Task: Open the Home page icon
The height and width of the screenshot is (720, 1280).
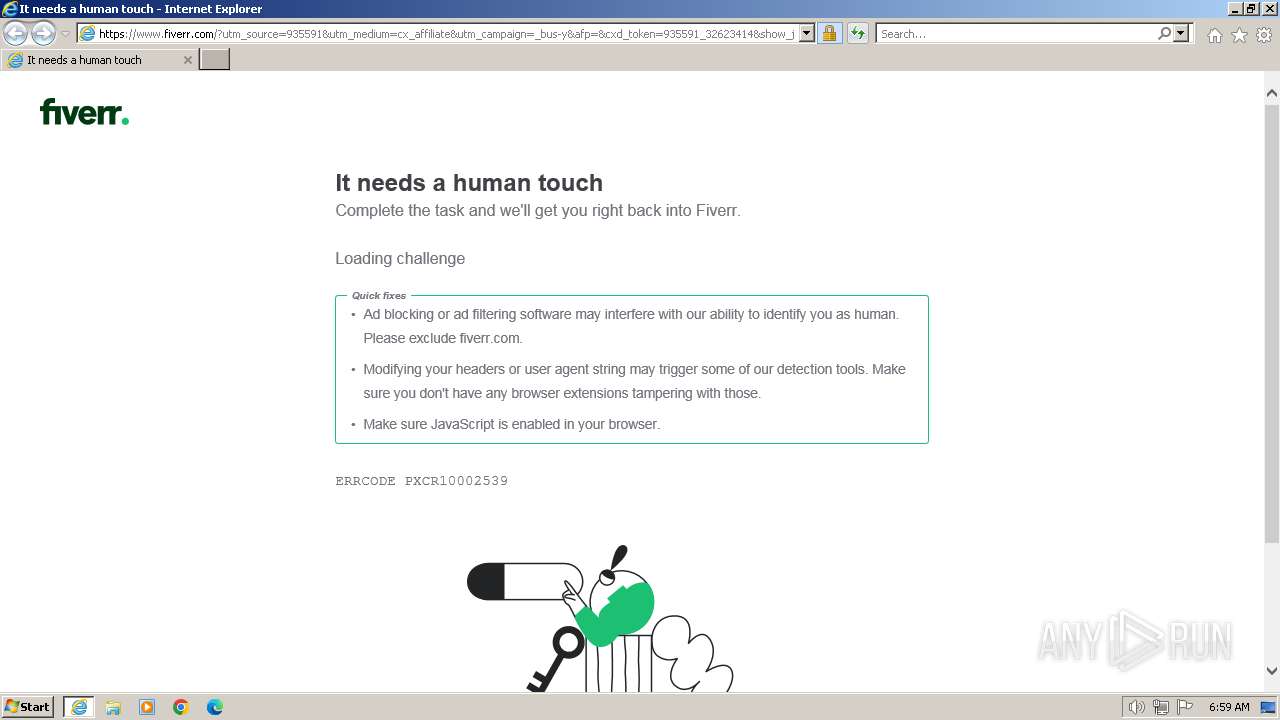Action: (x=1214, y=35)
